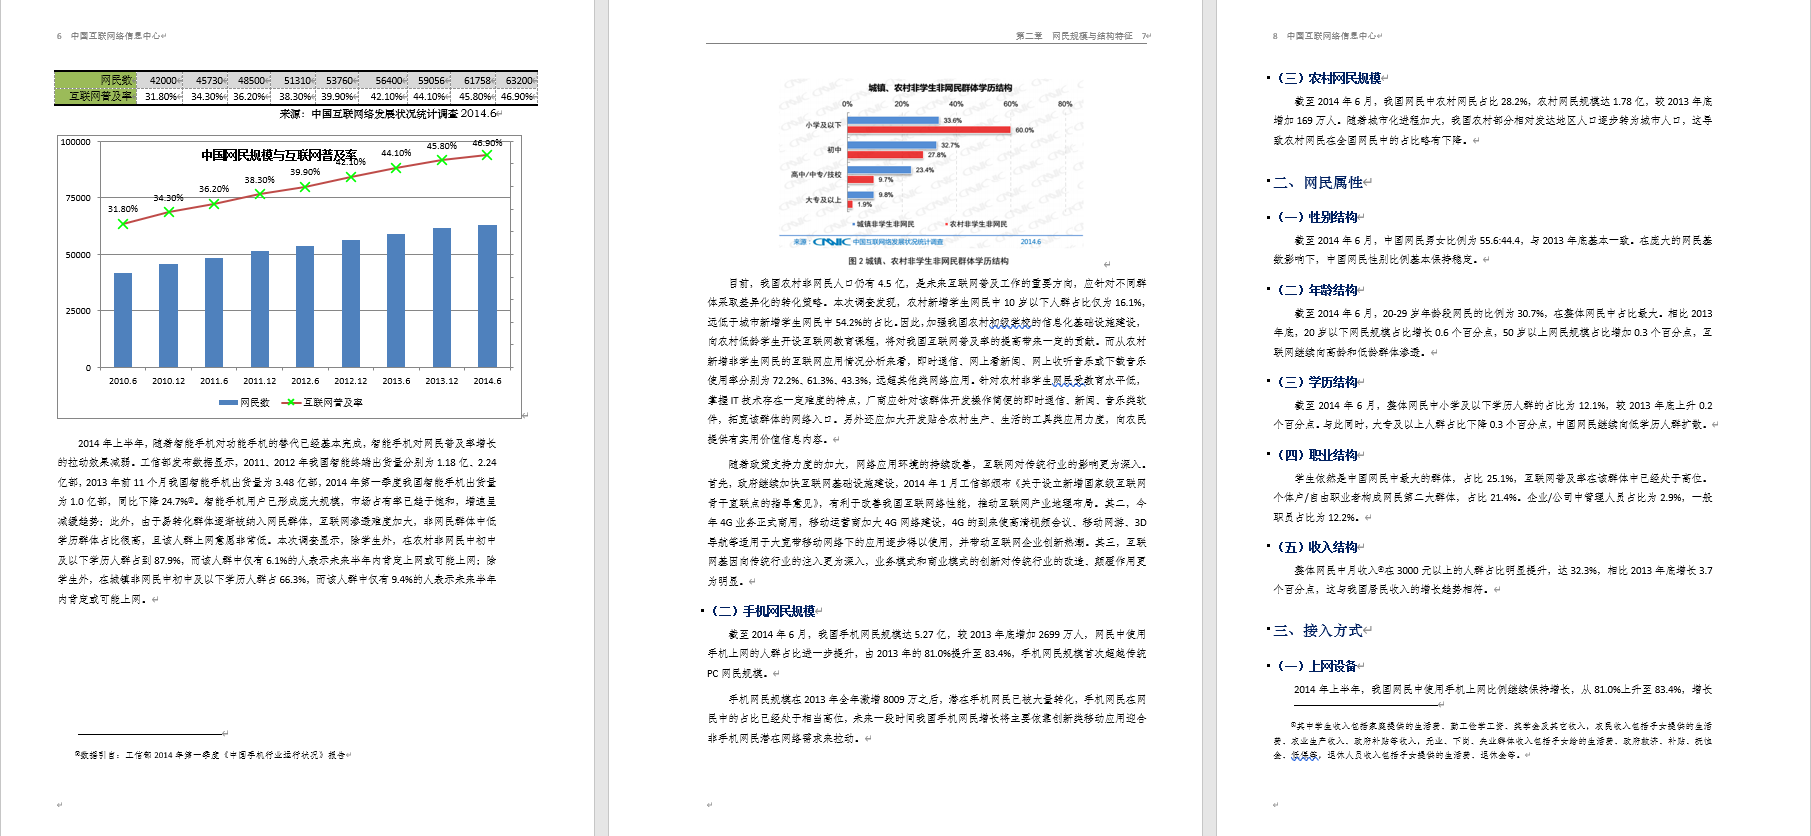Click the paragraph starting 目前，我国农村非网民人口
Image resolution: width=1811 pixels, height=836 pixels.
tap(927, 361)
